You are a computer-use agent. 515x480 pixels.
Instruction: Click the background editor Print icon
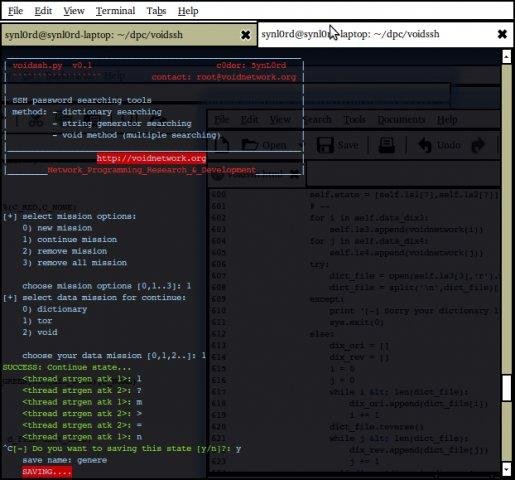(x=386, y=145)
